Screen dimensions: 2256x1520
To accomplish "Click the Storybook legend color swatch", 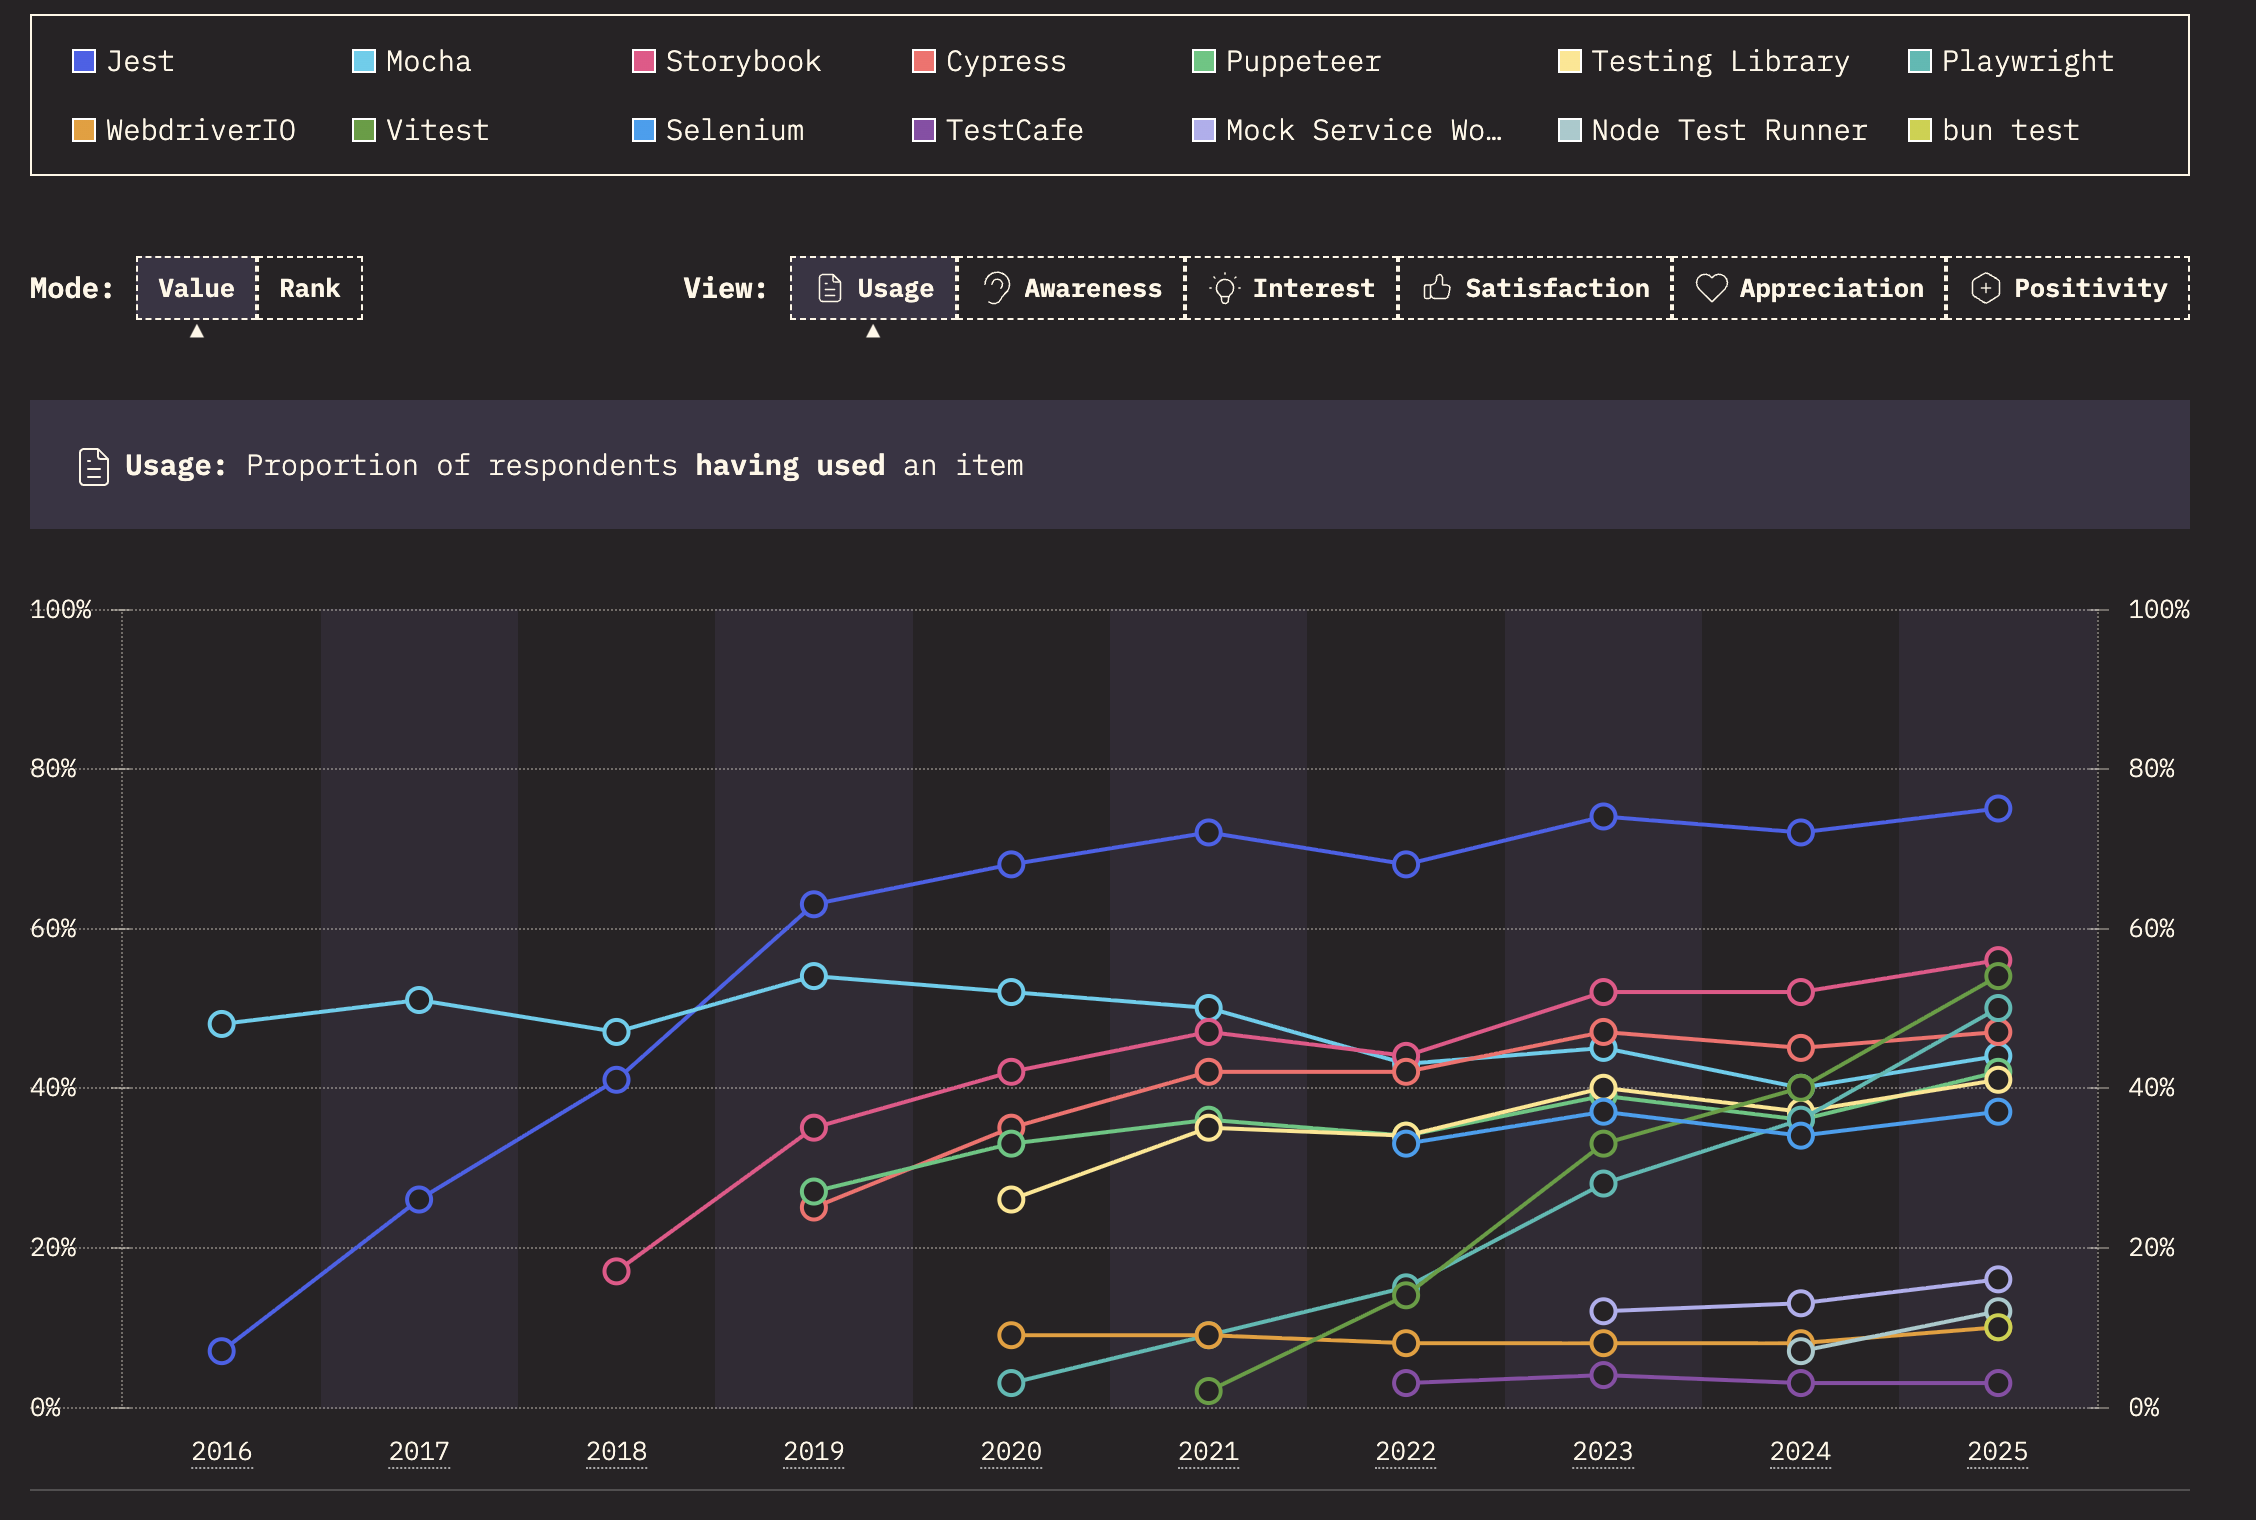I will tap(644, 61).
